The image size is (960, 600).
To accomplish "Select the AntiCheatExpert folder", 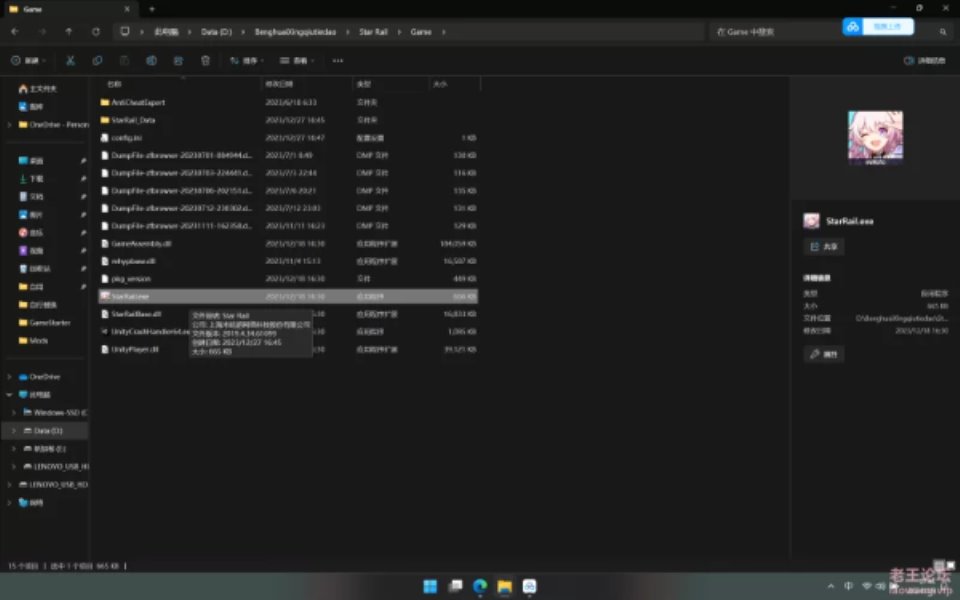I will 288,102.
